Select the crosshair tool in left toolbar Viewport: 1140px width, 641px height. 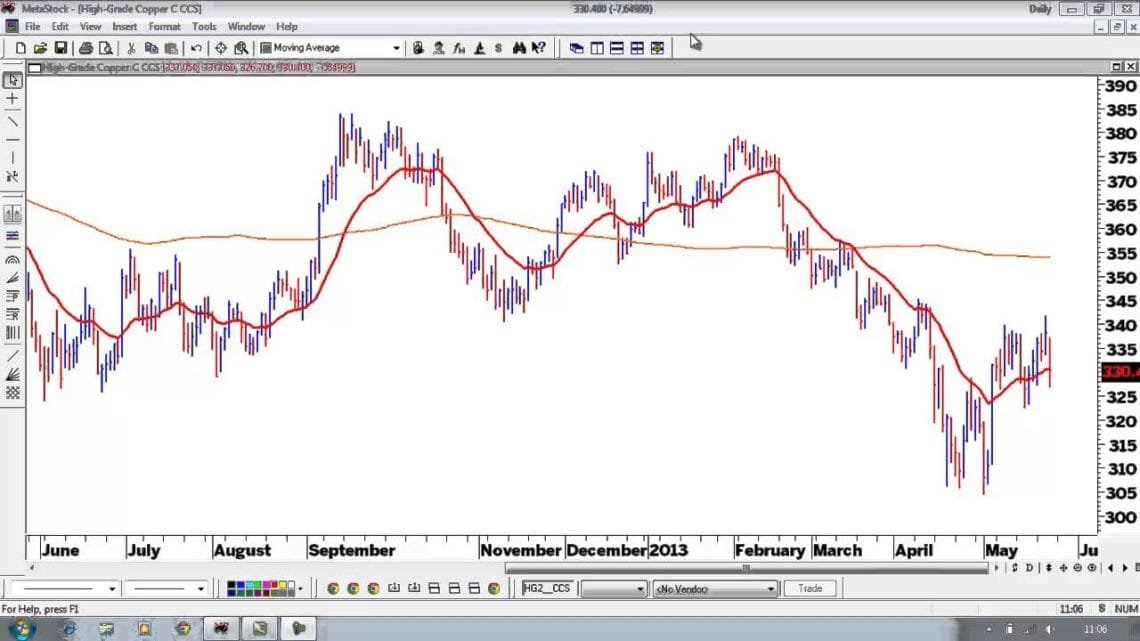12,99
